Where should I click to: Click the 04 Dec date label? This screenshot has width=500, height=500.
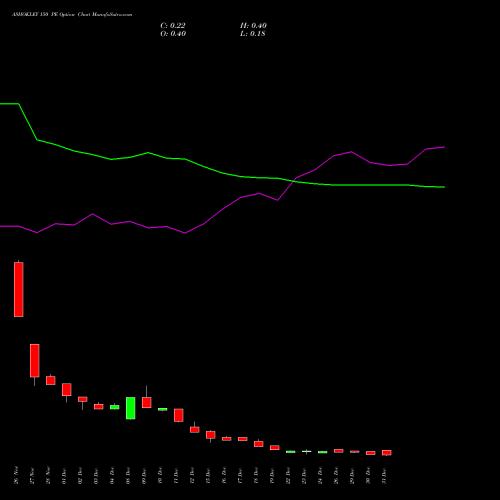[112, 476]
